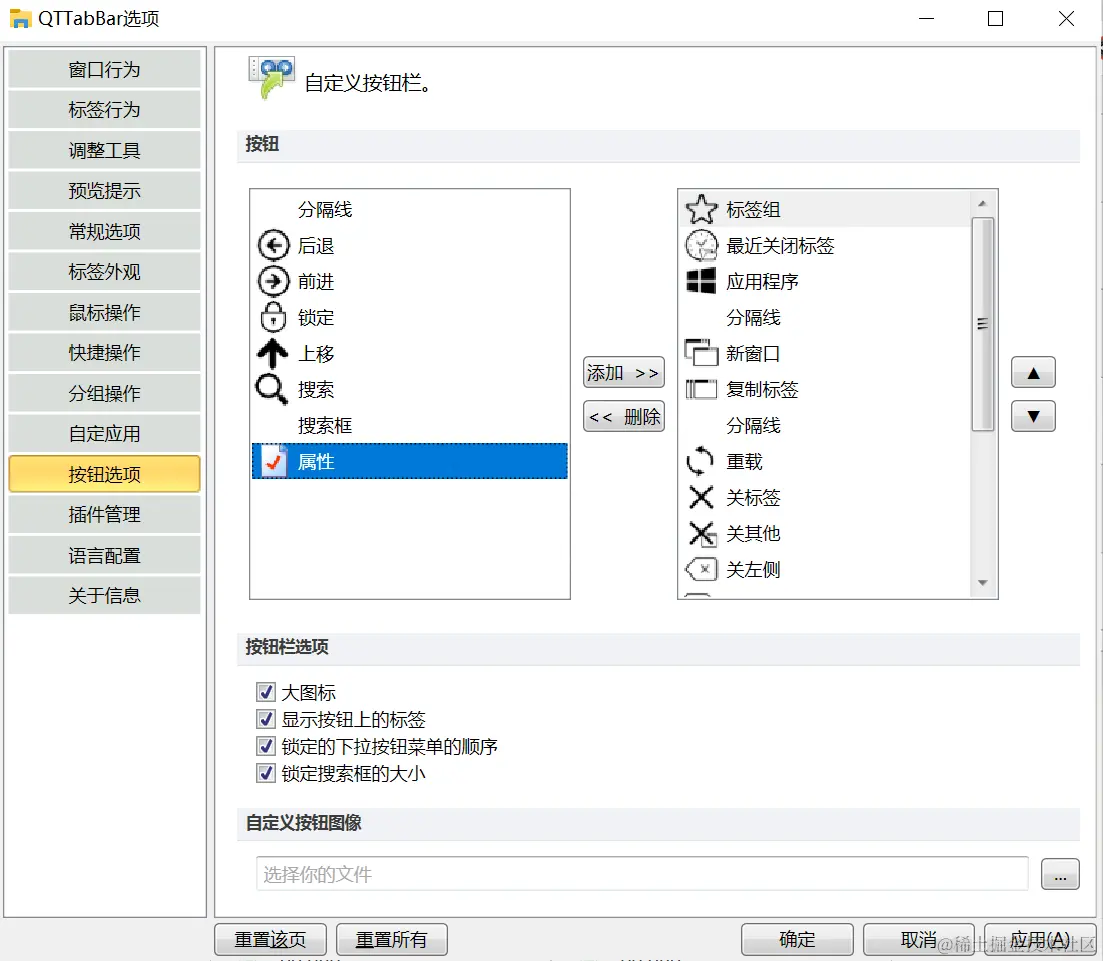The image size is (1103, 961).
Task: Click the << 删除 button
Action: click(x=623, y=416)
